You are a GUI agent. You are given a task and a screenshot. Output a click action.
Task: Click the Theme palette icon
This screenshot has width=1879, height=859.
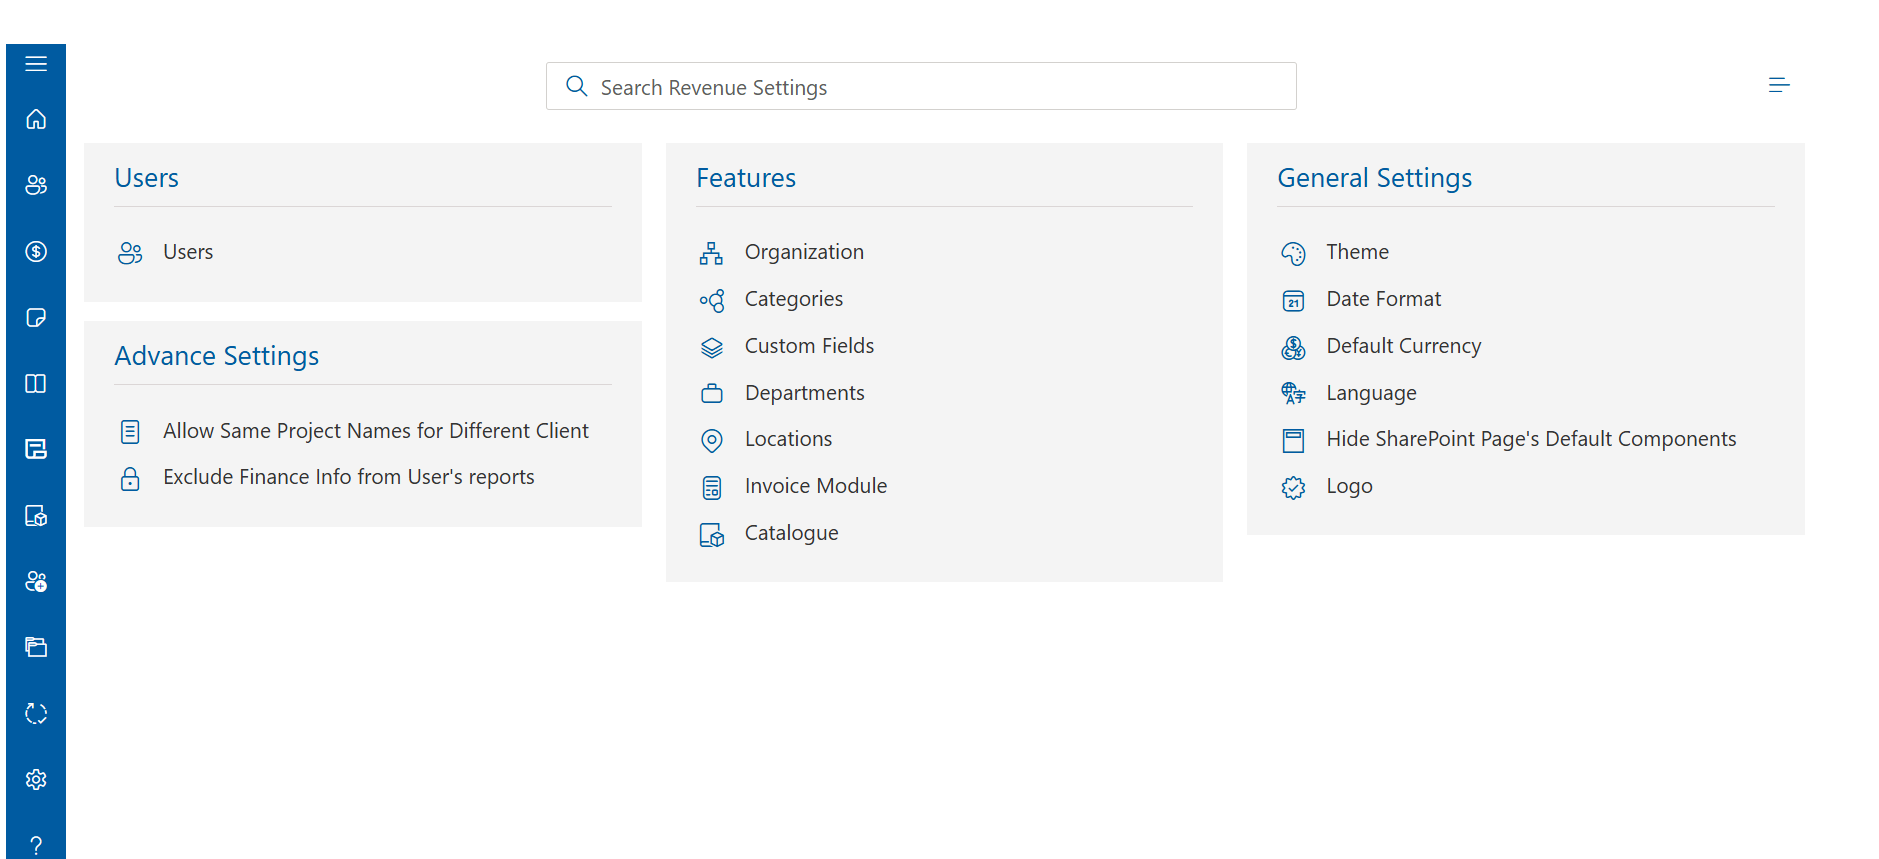pyautogui.click(x=1293, y=253)
